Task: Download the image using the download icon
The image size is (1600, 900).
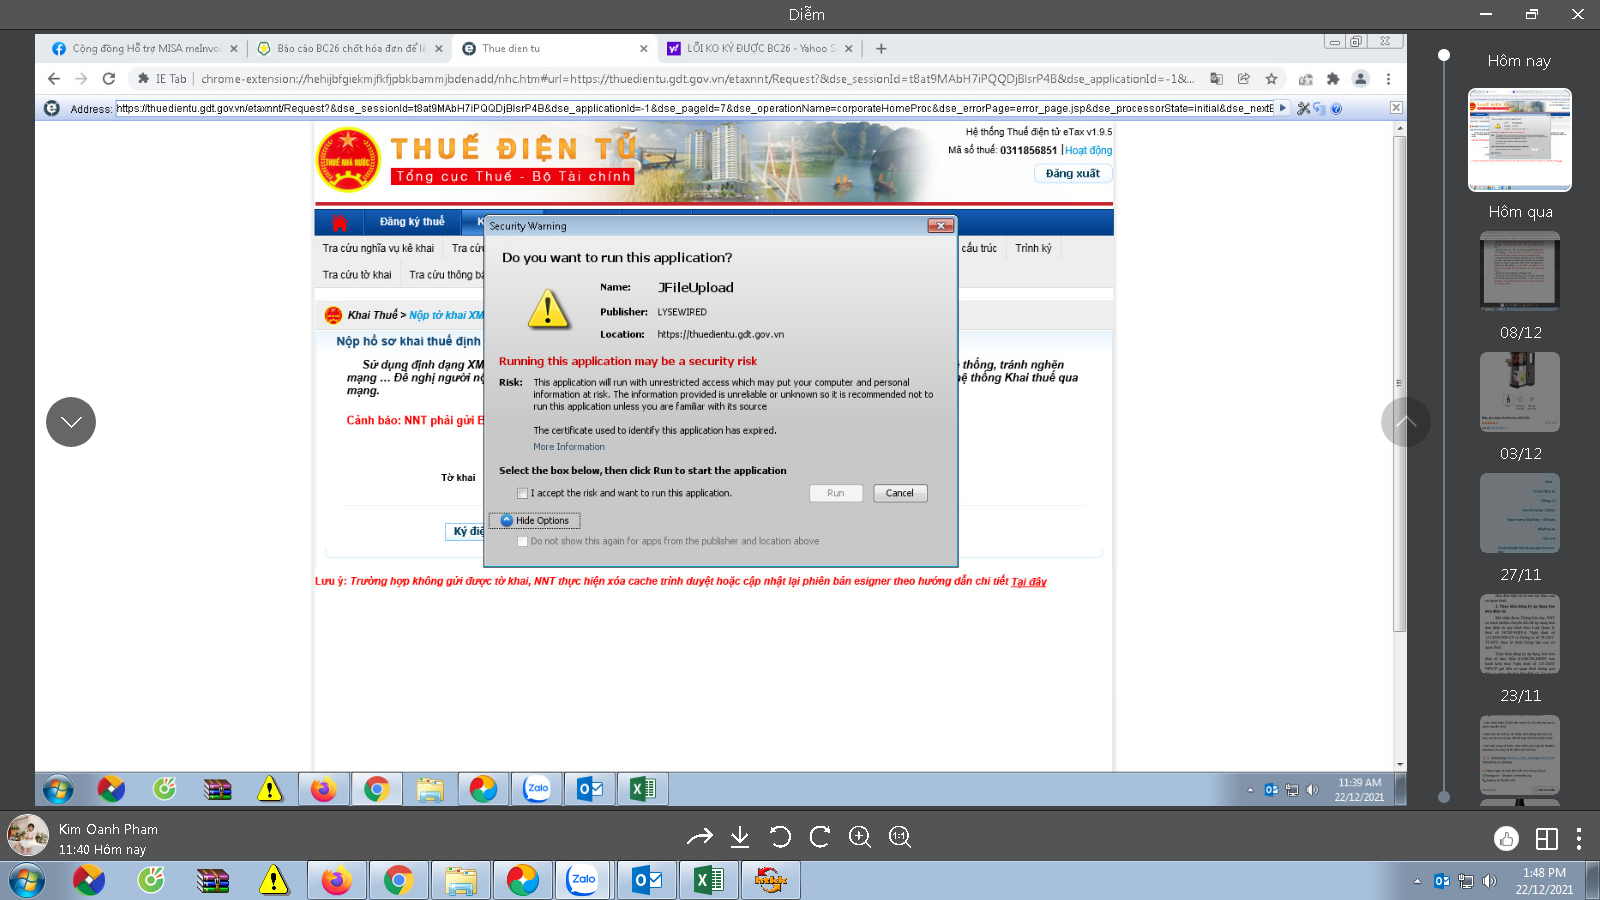Action: 740,837
